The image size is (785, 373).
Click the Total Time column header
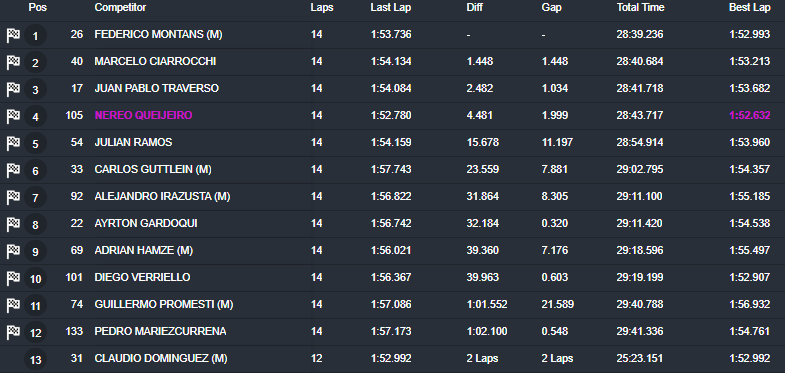click(x=640, y=8)
